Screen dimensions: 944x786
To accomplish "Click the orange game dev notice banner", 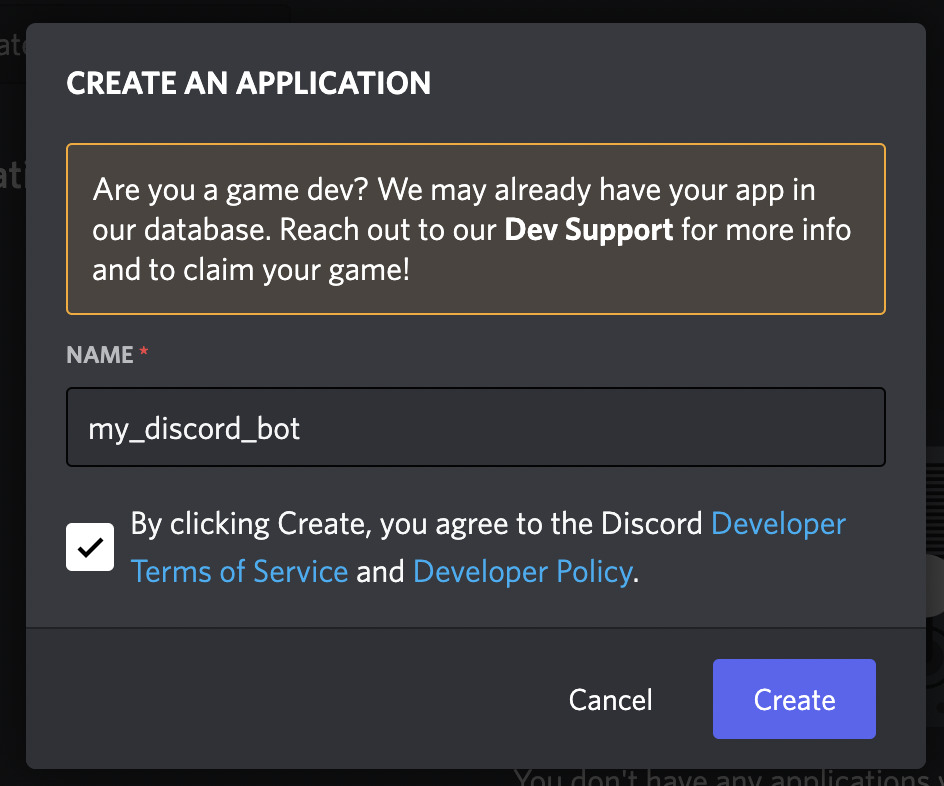I will [475, 229].
